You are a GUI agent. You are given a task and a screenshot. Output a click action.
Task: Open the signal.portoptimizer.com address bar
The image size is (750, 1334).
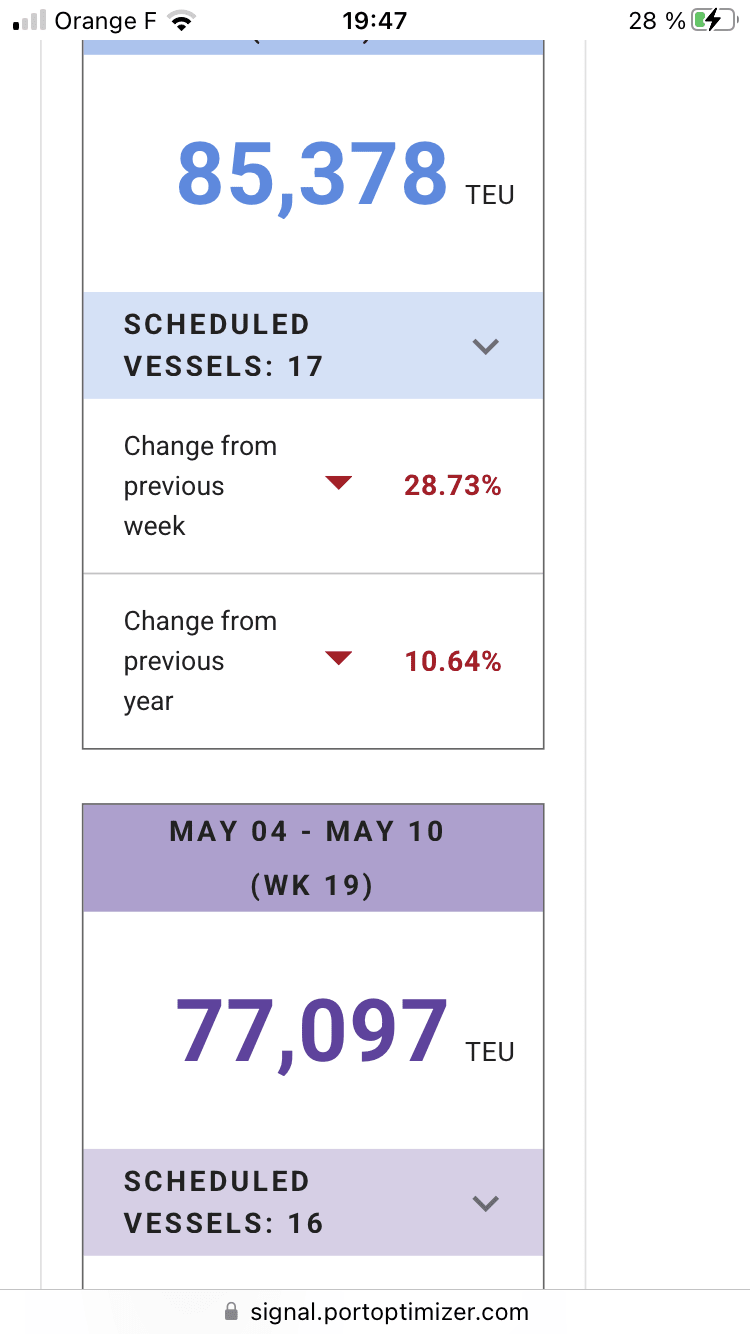point(389,1311)
